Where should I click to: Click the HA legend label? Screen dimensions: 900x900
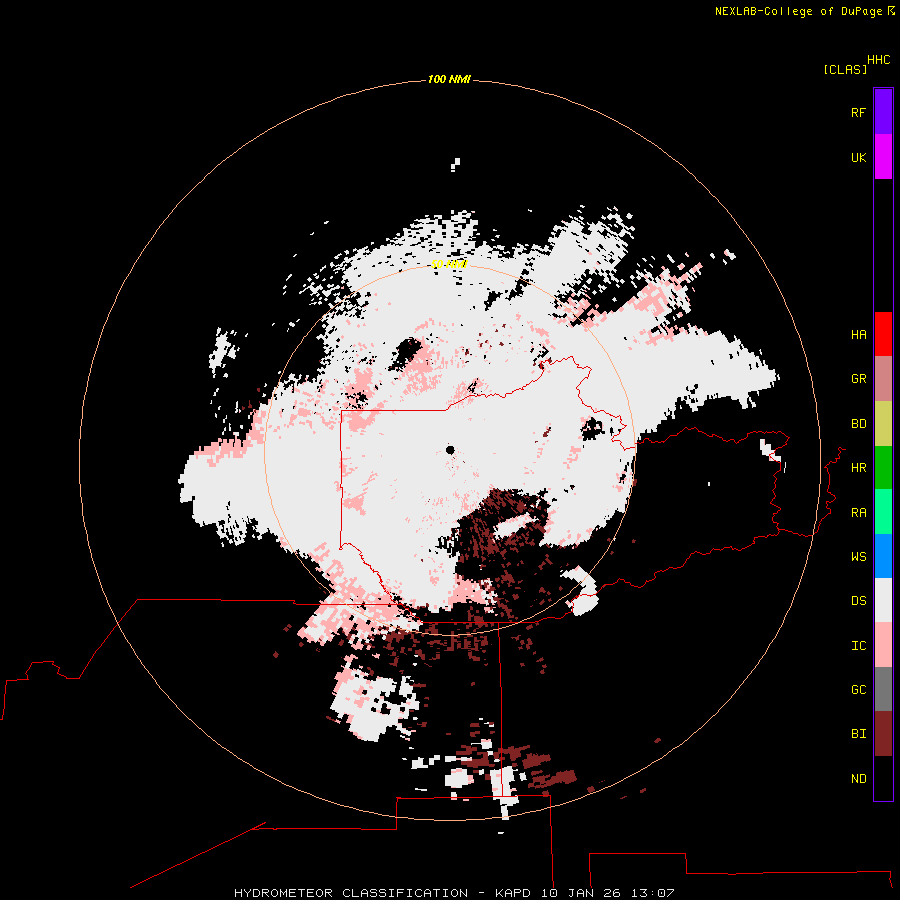point(858,335)
